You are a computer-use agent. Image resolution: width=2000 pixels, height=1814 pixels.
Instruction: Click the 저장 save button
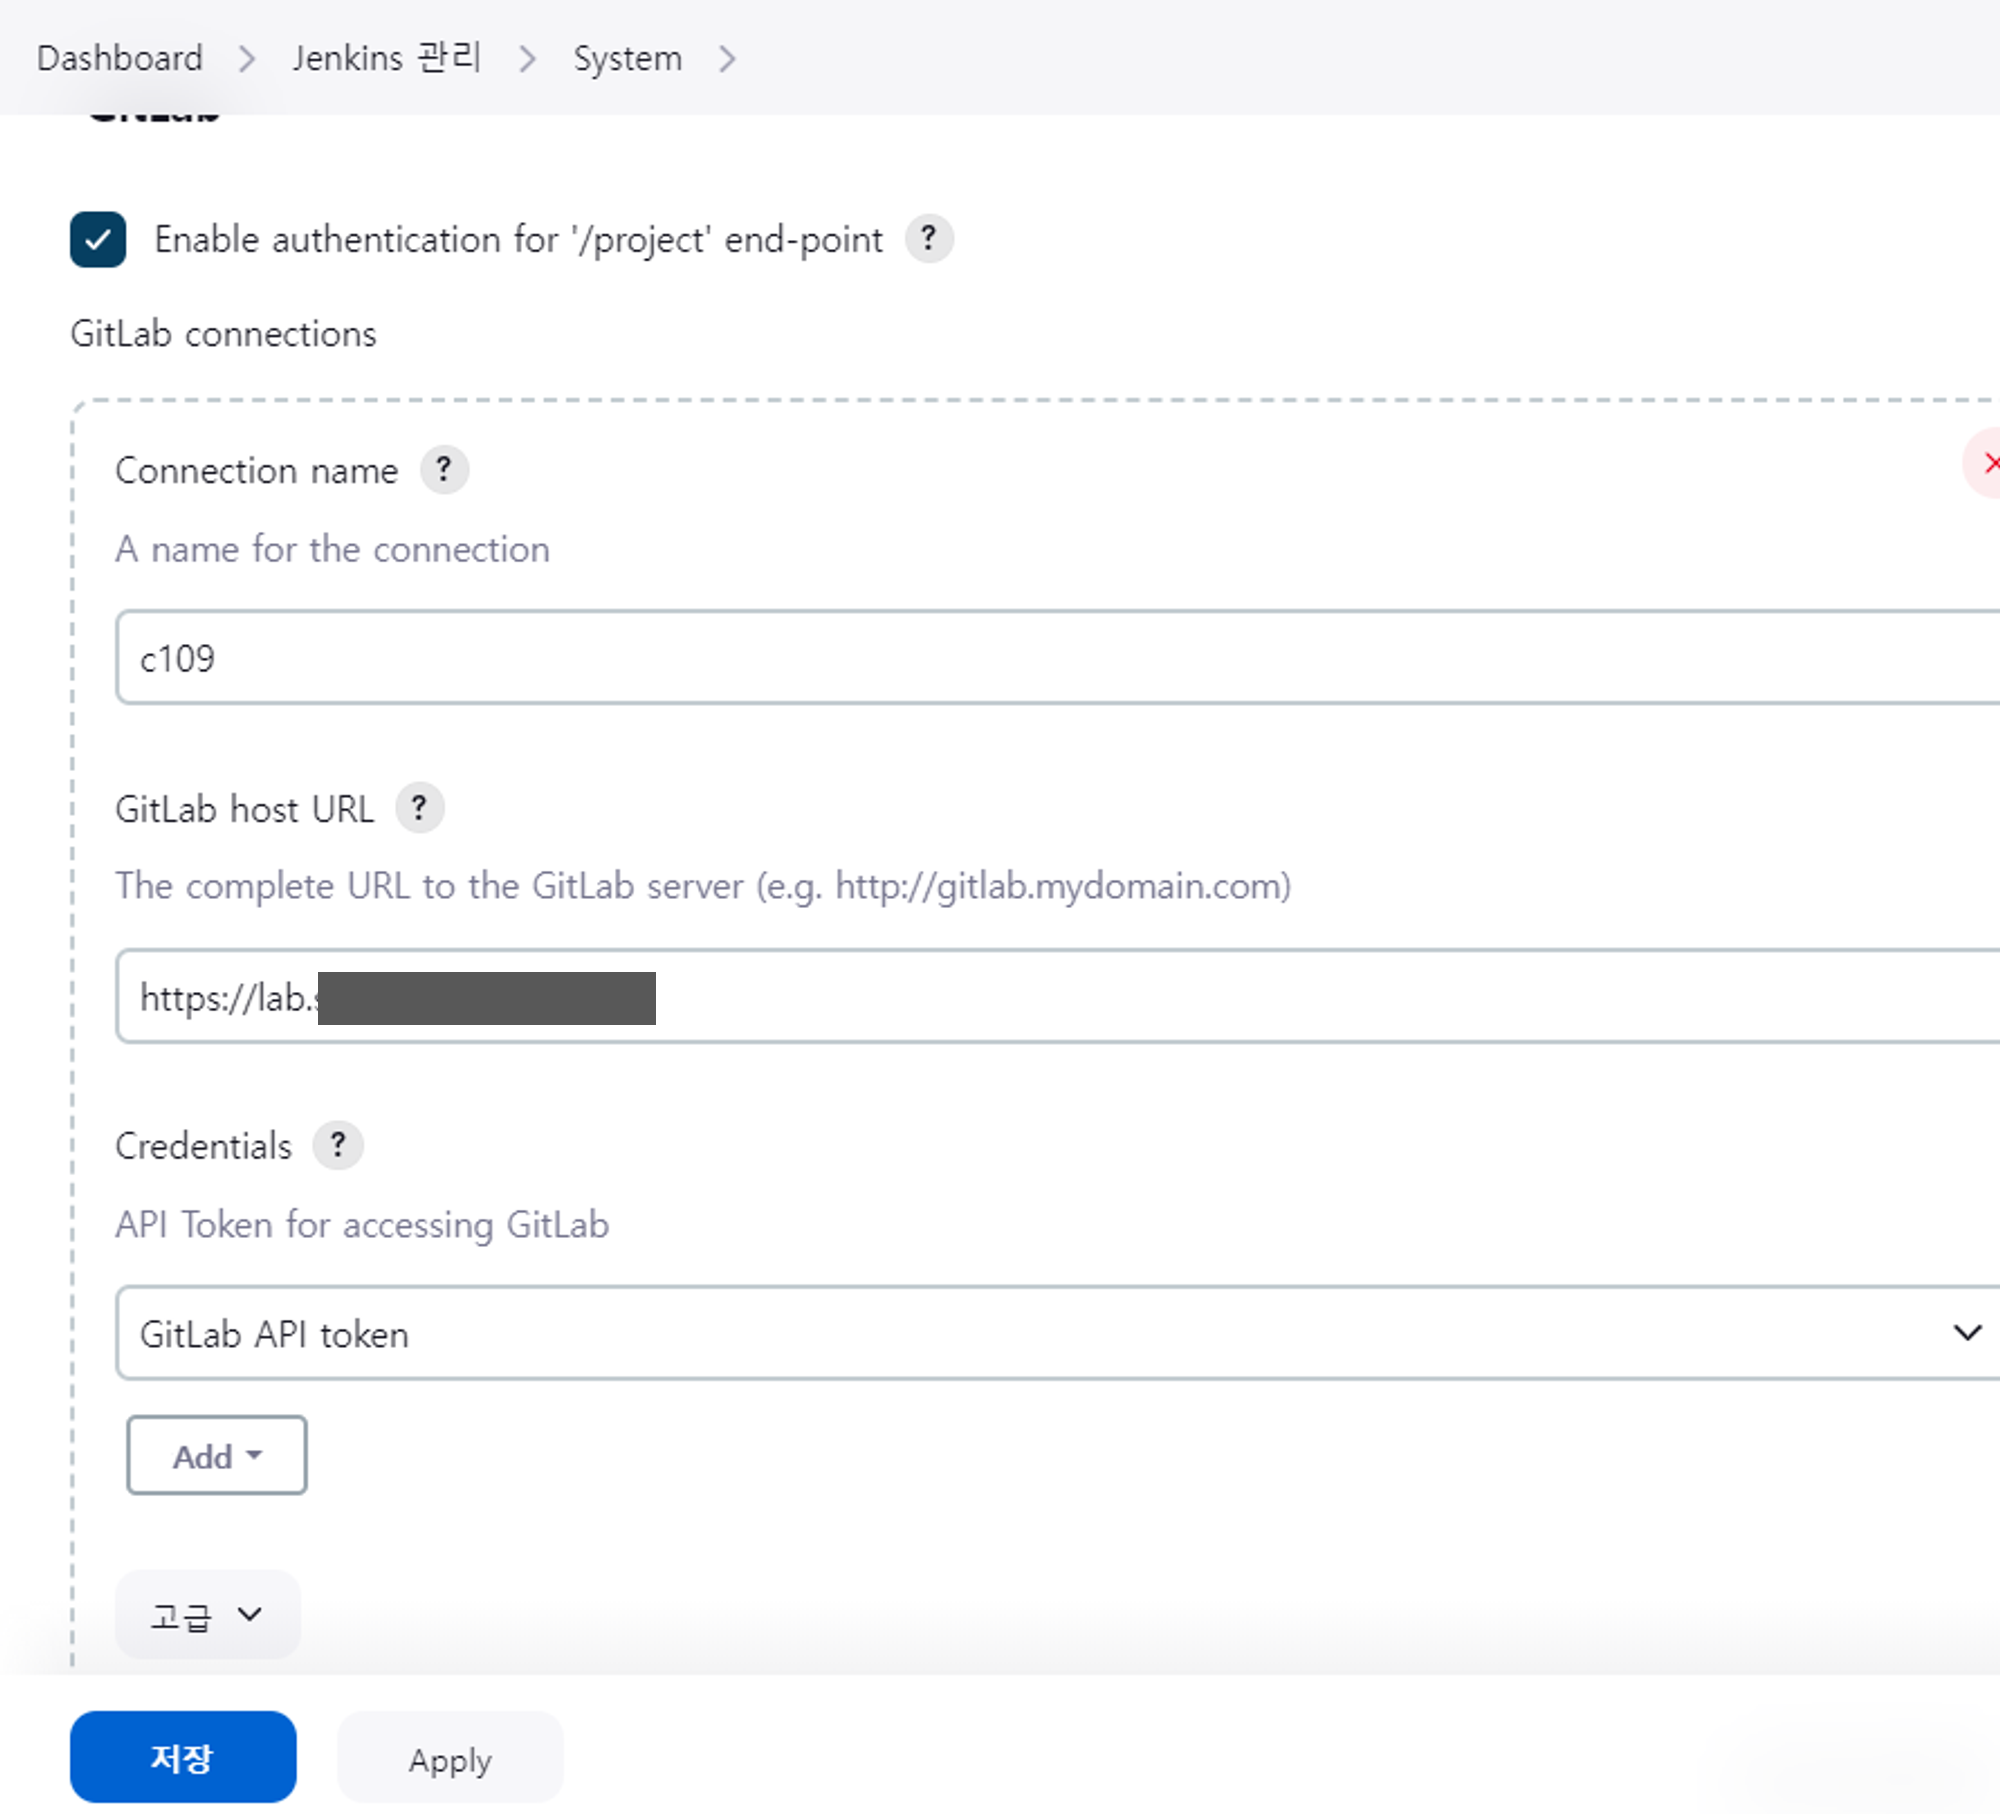tap(182, 1757)
